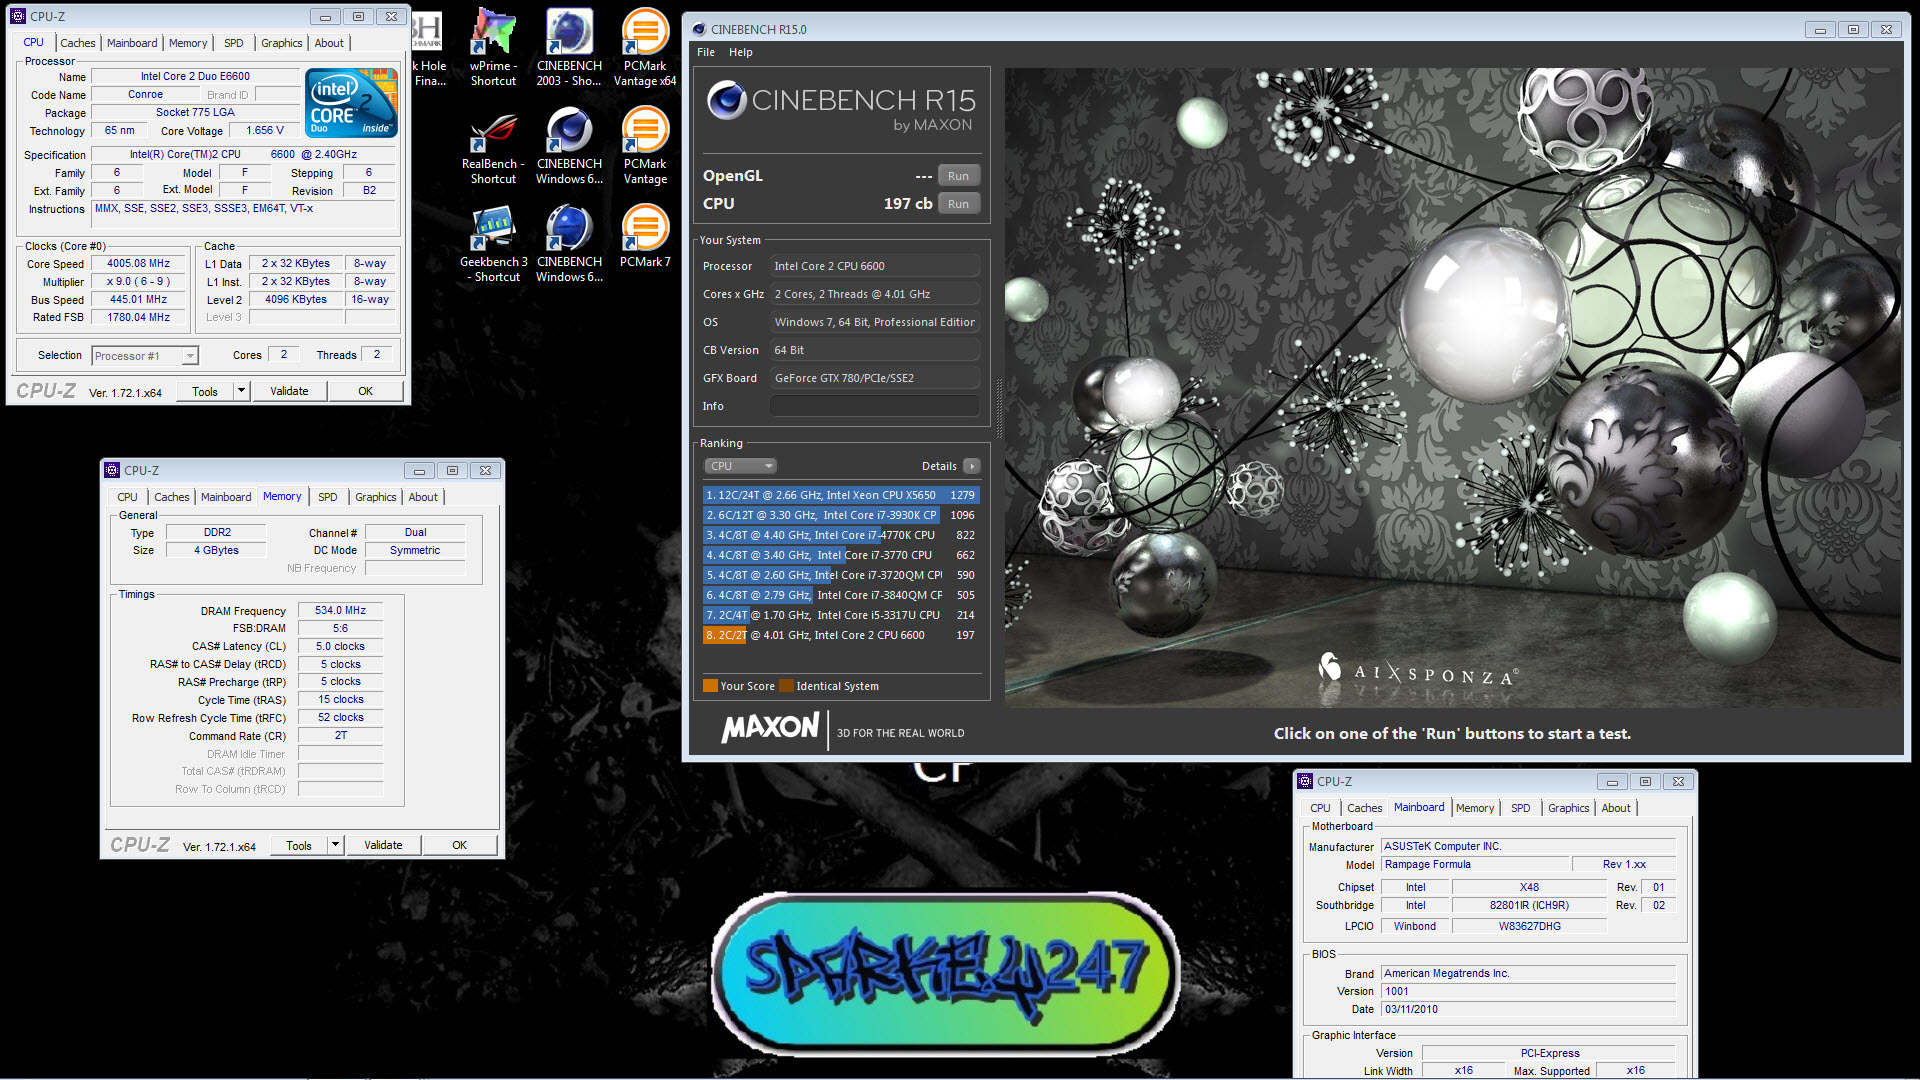Image resolution: width=1920 pixels, height=1080 pixels.
Task: Select ranking row Core i7-4770K
Action: tap(840, 535)
